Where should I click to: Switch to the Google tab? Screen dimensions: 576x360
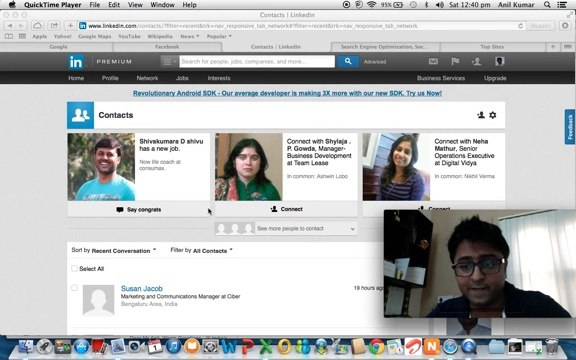coord(58,47)
